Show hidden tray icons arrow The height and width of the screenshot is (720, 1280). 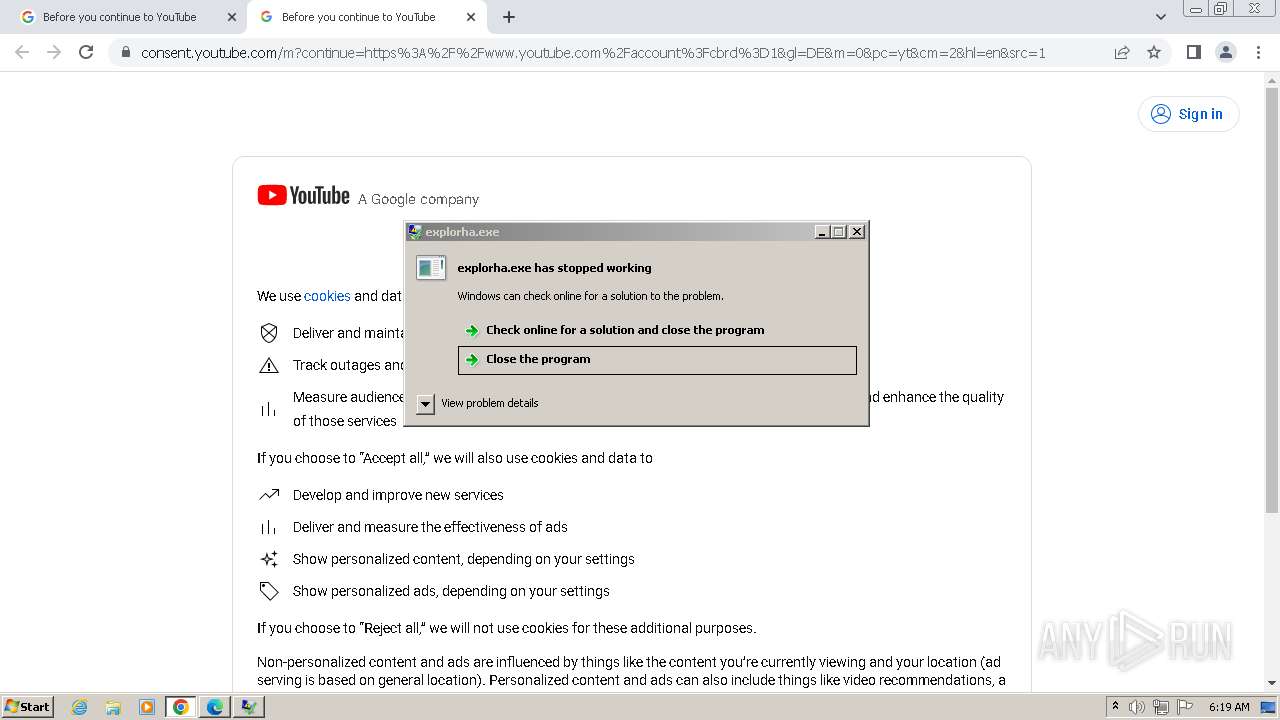coord(1115,706)
